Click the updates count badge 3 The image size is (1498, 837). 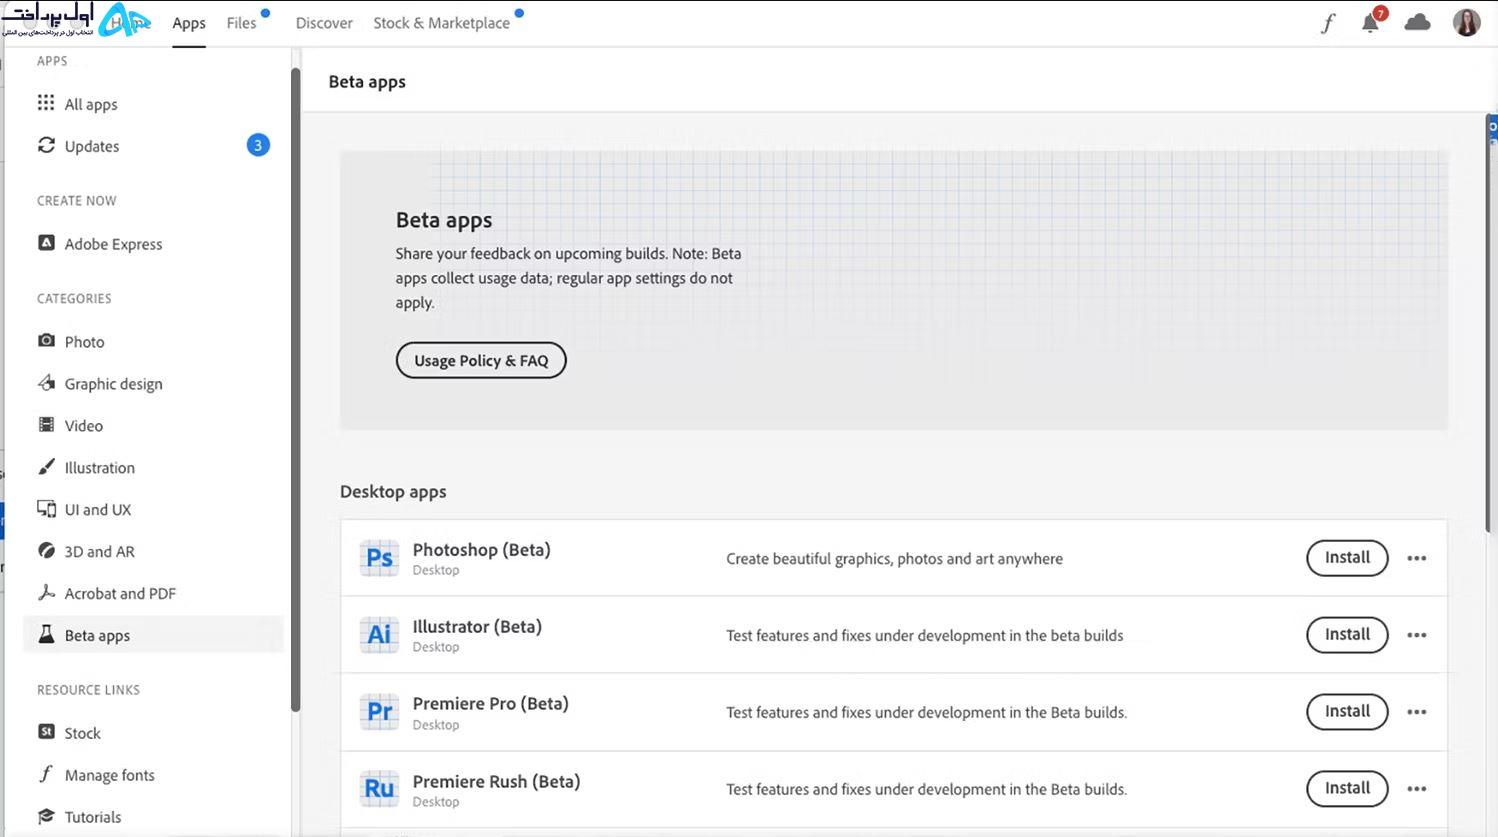coord(258,145)
